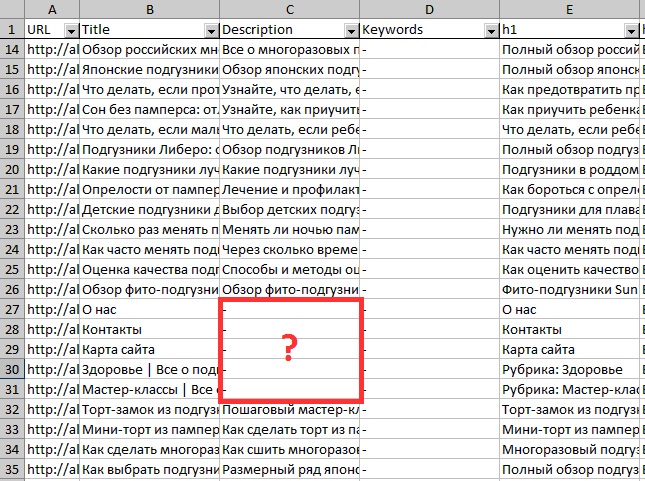Select title cell 'Сон без памперса'
Viewport: 645px width, 481px height.
pos(150,109)
